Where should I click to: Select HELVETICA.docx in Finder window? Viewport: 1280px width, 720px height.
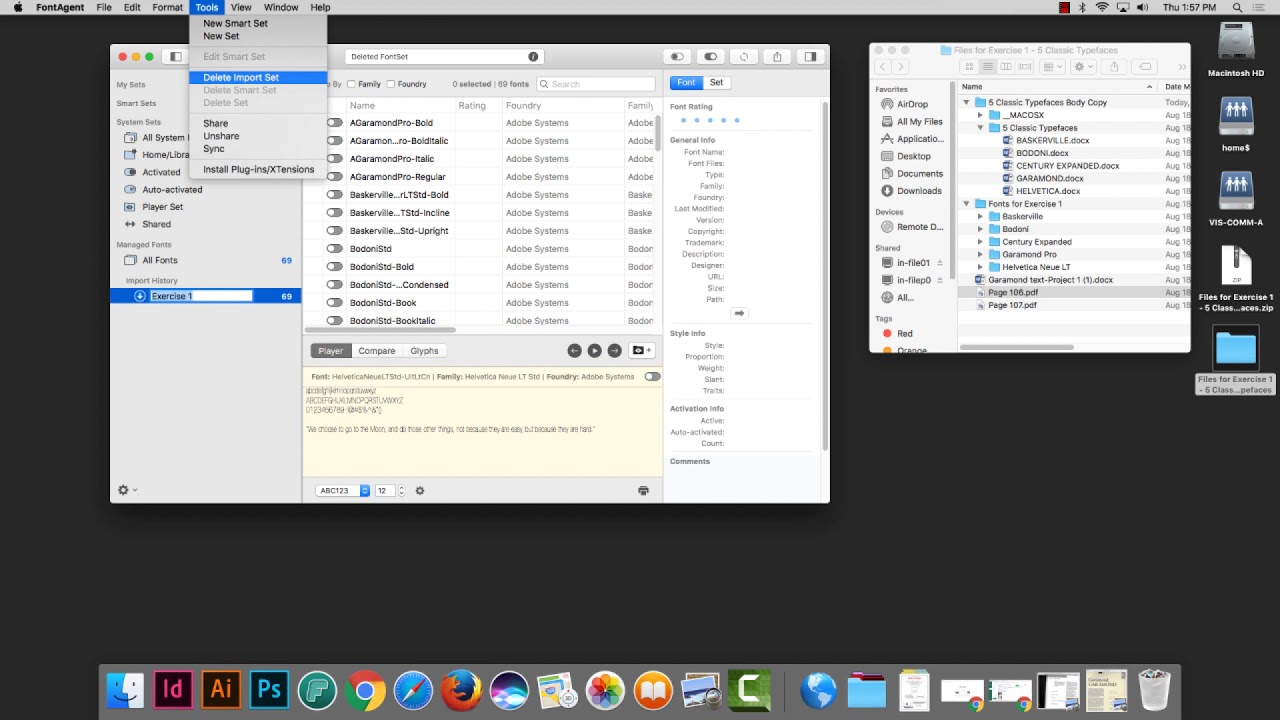[1047, 191]
